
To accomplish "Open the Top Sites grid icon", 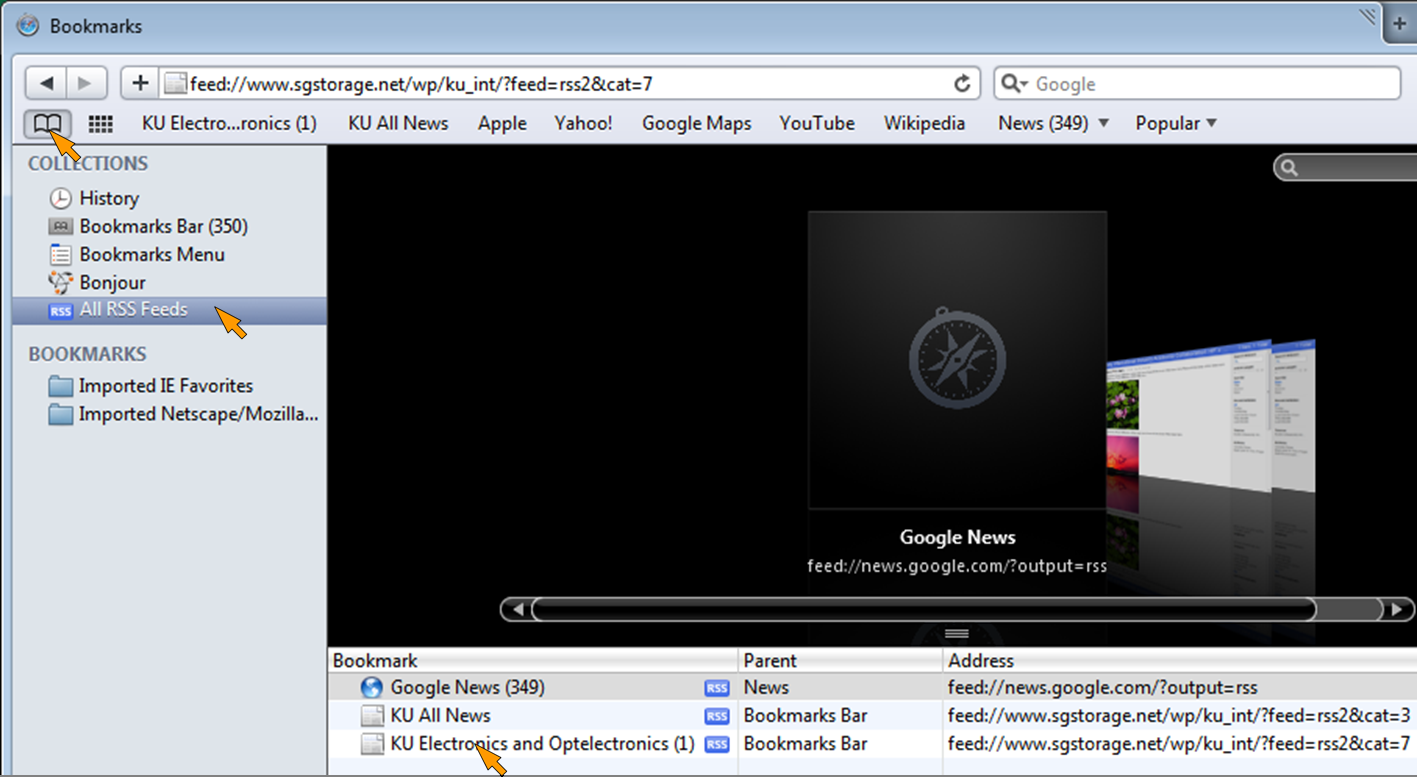I will (100, 124).
